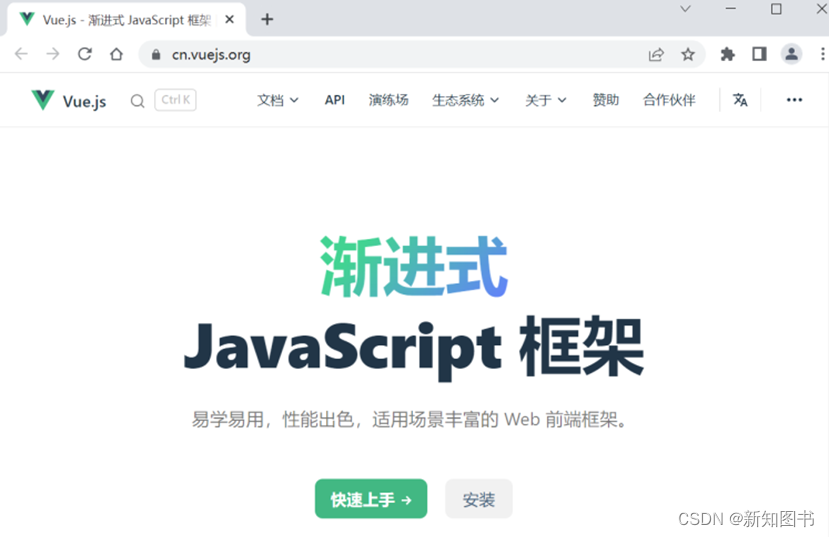Click the 安装 install button
The width and height of the screenshot is (829, 537).
coord(478,499)
